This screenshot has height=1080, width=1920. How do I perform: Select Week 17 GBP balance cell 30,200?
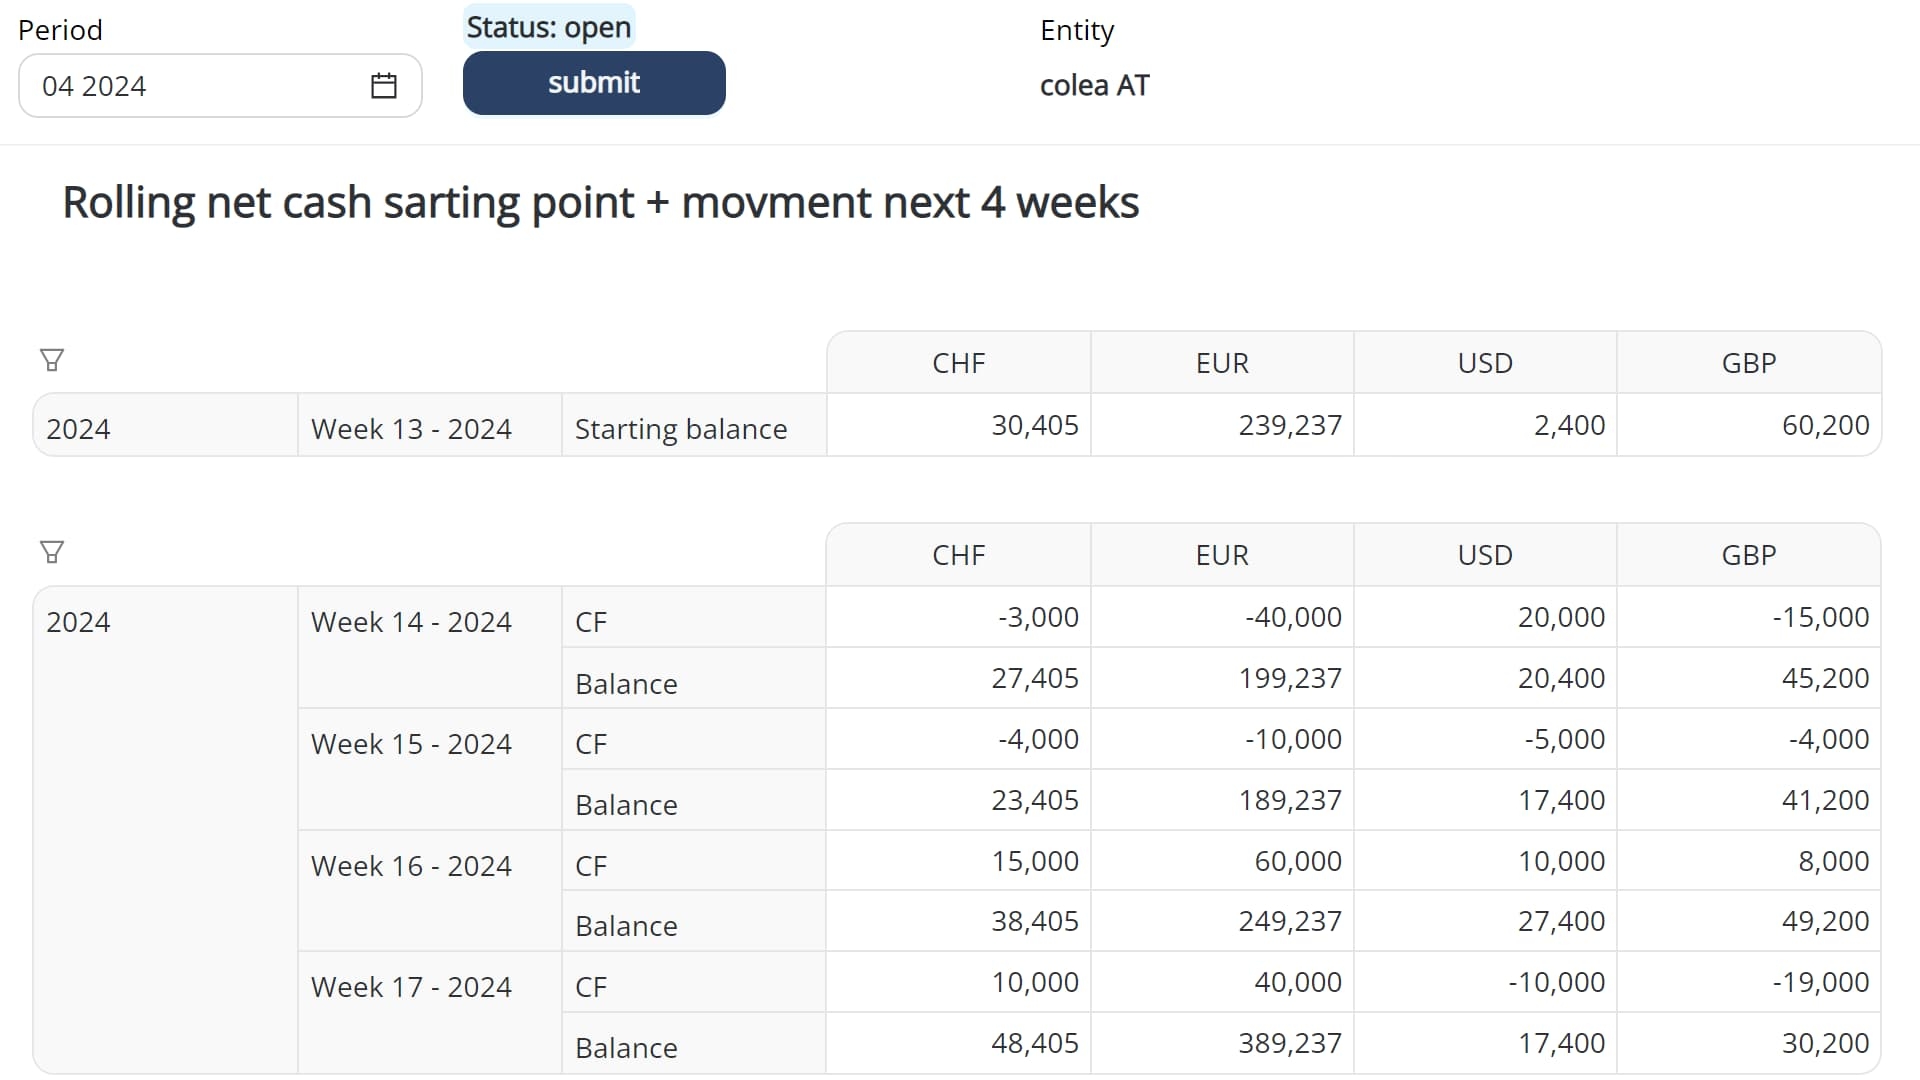[1824, 1043]
